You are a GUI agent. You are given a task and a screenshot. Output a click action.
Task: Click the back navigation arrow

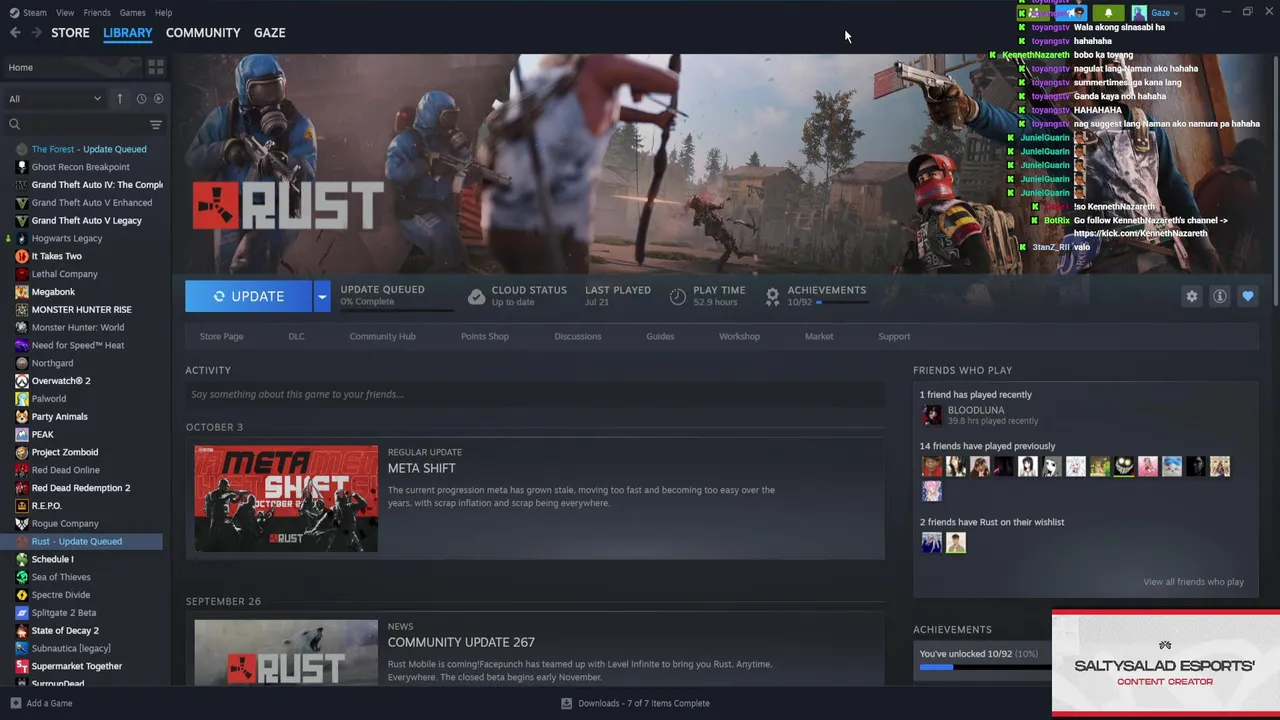coord(15,33)
